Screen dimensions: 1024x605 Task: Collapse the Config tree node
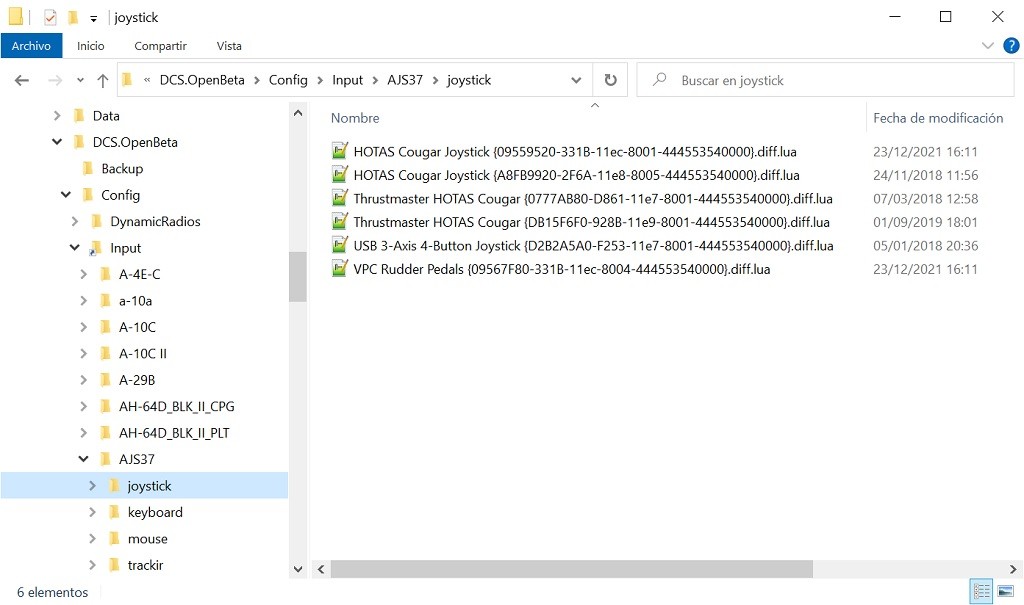click(65, 195)
